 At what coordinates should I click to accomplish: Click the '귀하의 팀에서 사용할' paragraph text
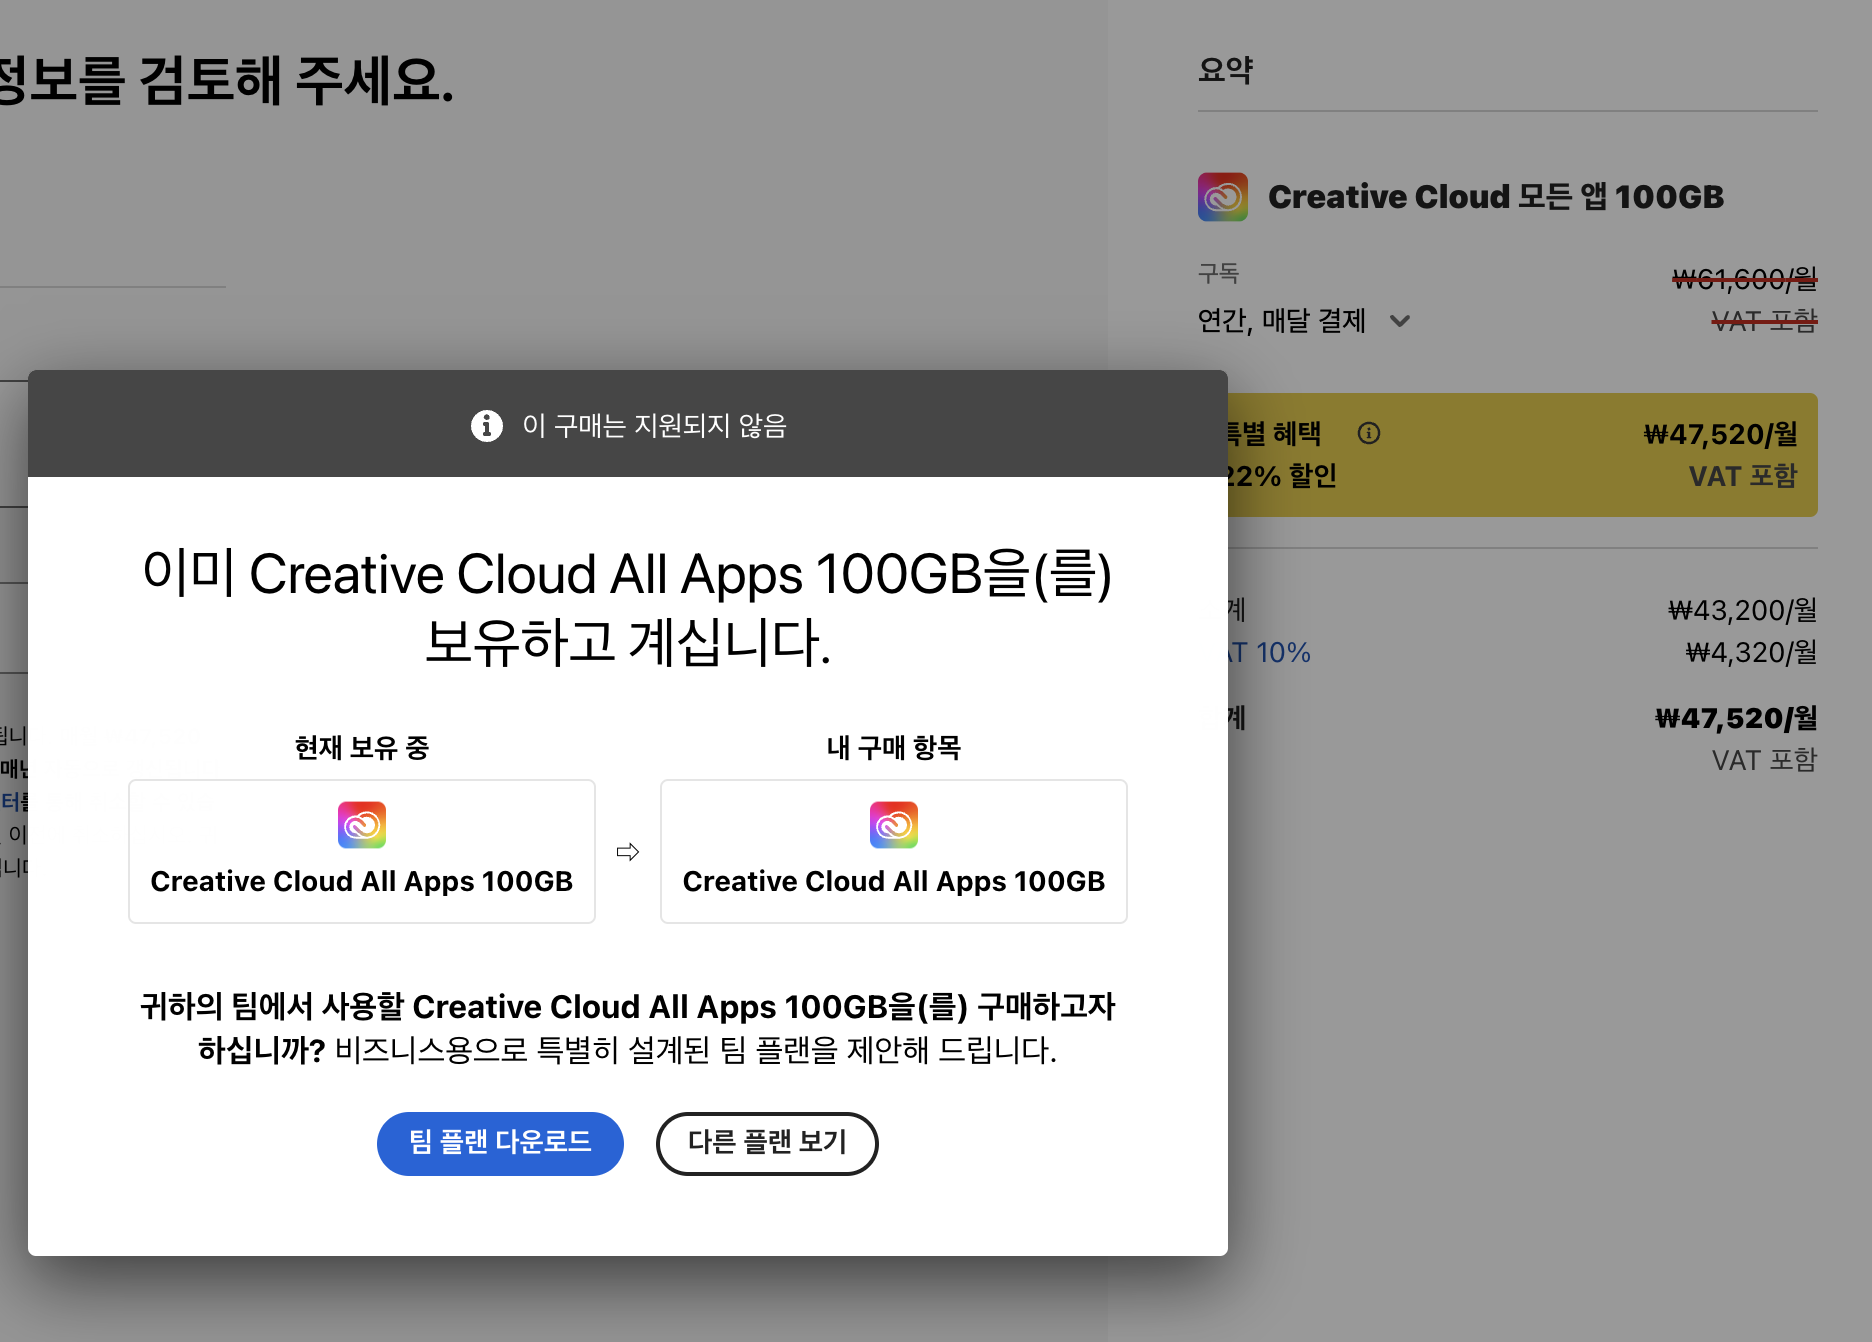click(628, 1028)
